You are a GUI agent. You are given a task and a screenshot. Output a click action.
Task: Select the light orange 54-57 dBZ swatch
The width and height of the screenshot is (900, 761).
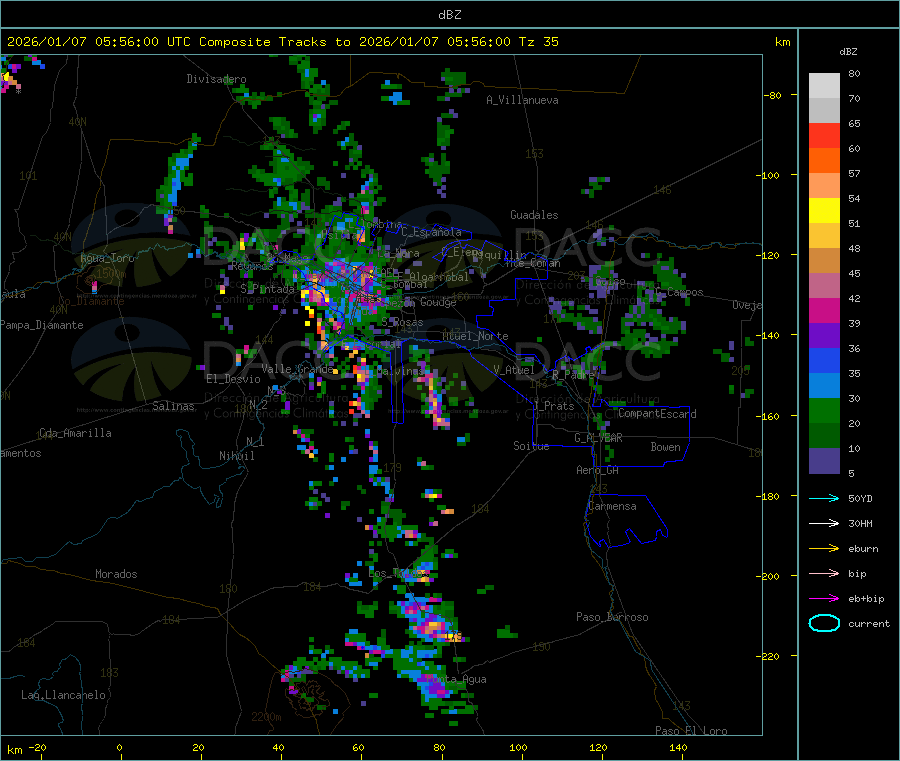[x=824, y=186]
